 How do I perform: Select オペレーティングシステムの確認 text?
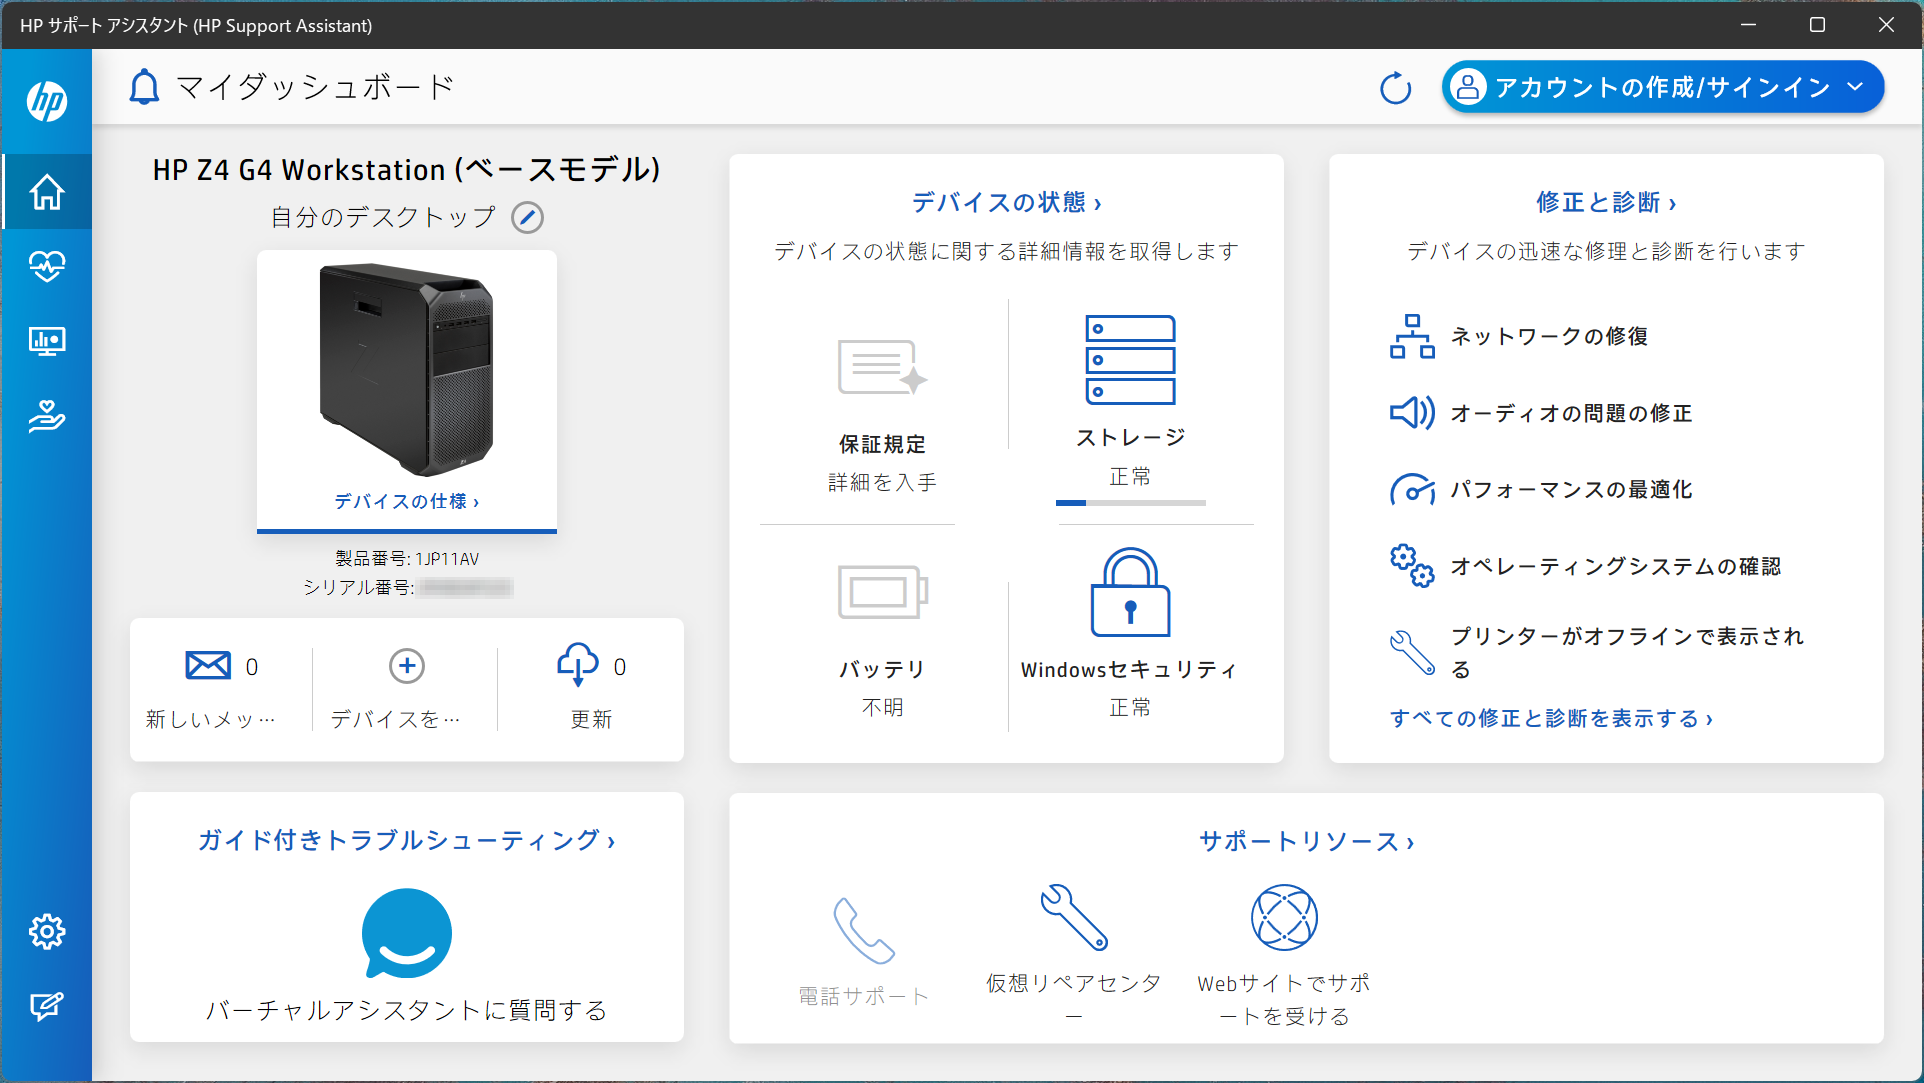[x=1615, y=566]
